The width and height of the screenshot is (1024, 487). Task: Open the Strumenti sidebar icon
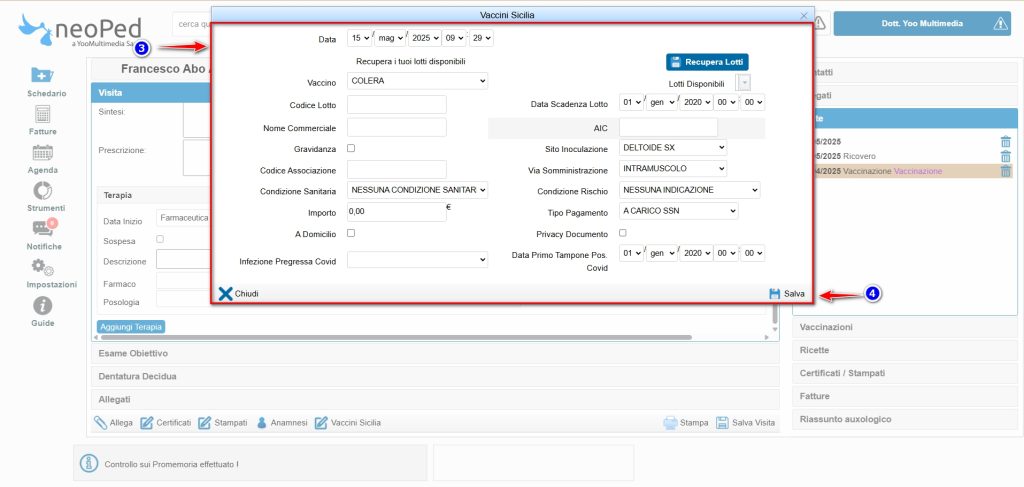coord(42,191)
